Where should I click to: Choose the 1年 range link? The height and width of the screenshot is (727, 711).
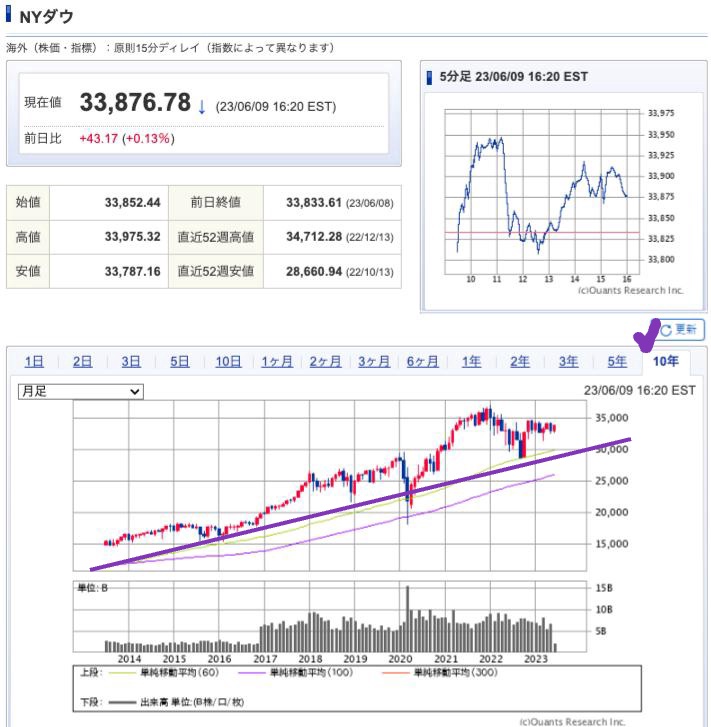[x=471, y=362]
